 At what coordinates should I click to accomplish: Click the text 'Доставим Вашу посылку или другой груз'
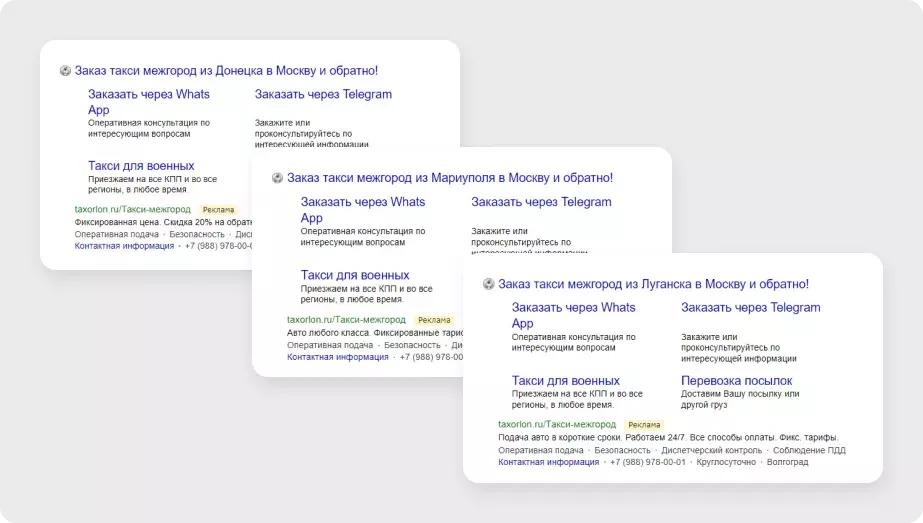click(x=740, y=399)
